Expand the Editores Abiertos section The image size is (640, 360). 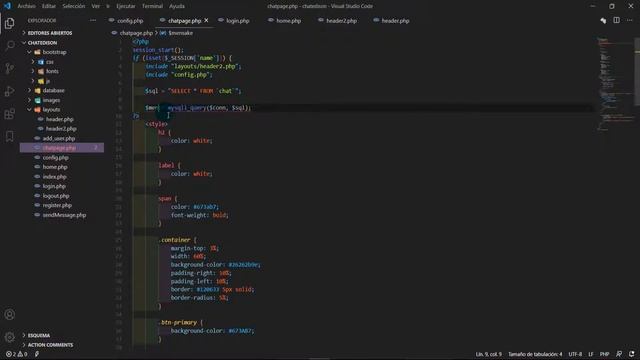tap(50, 33)
